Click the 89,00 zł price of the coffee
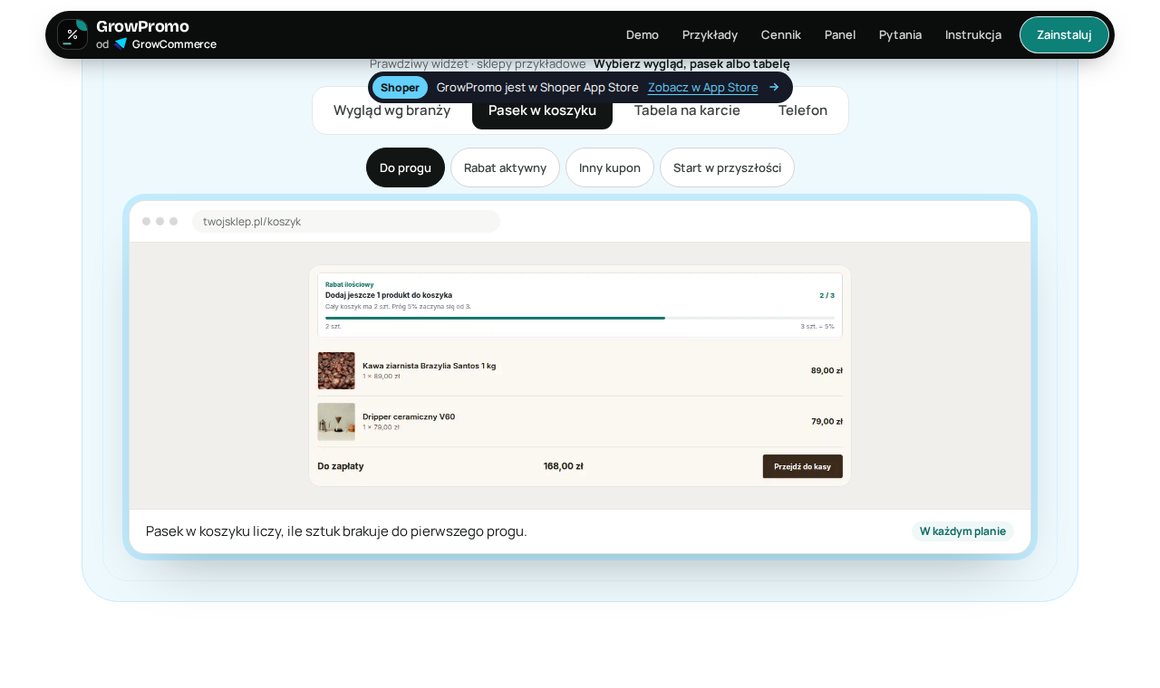The height and width of the screenshot is (688, 1160). 826,371
